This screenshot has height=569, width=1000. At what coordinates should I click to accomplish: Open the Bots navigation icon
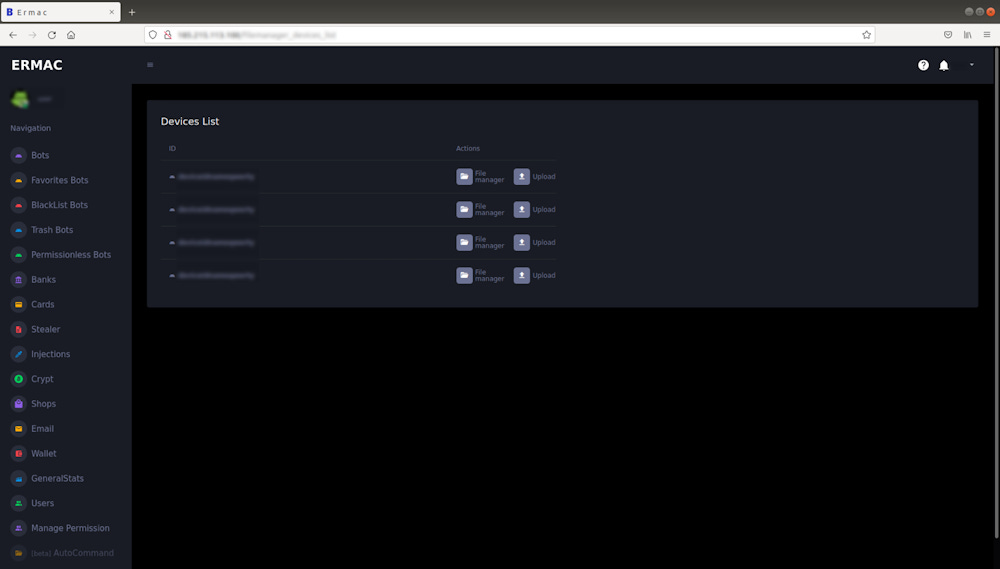point(18,155)
